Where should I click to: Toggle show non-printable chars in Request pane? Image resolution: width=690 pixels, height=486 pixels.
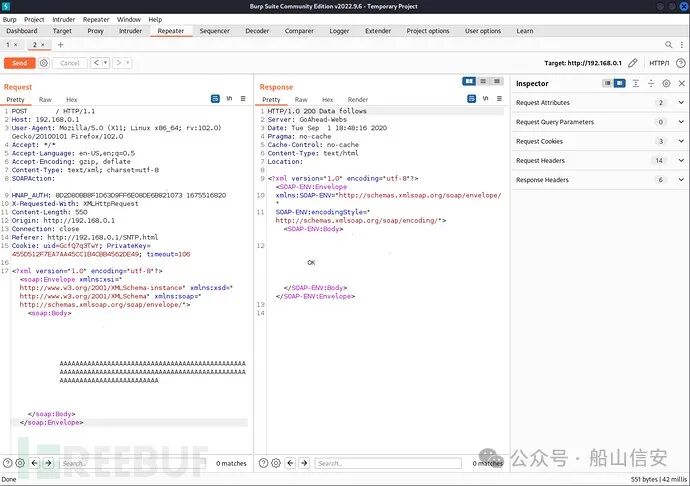click(x=229, y=99)
